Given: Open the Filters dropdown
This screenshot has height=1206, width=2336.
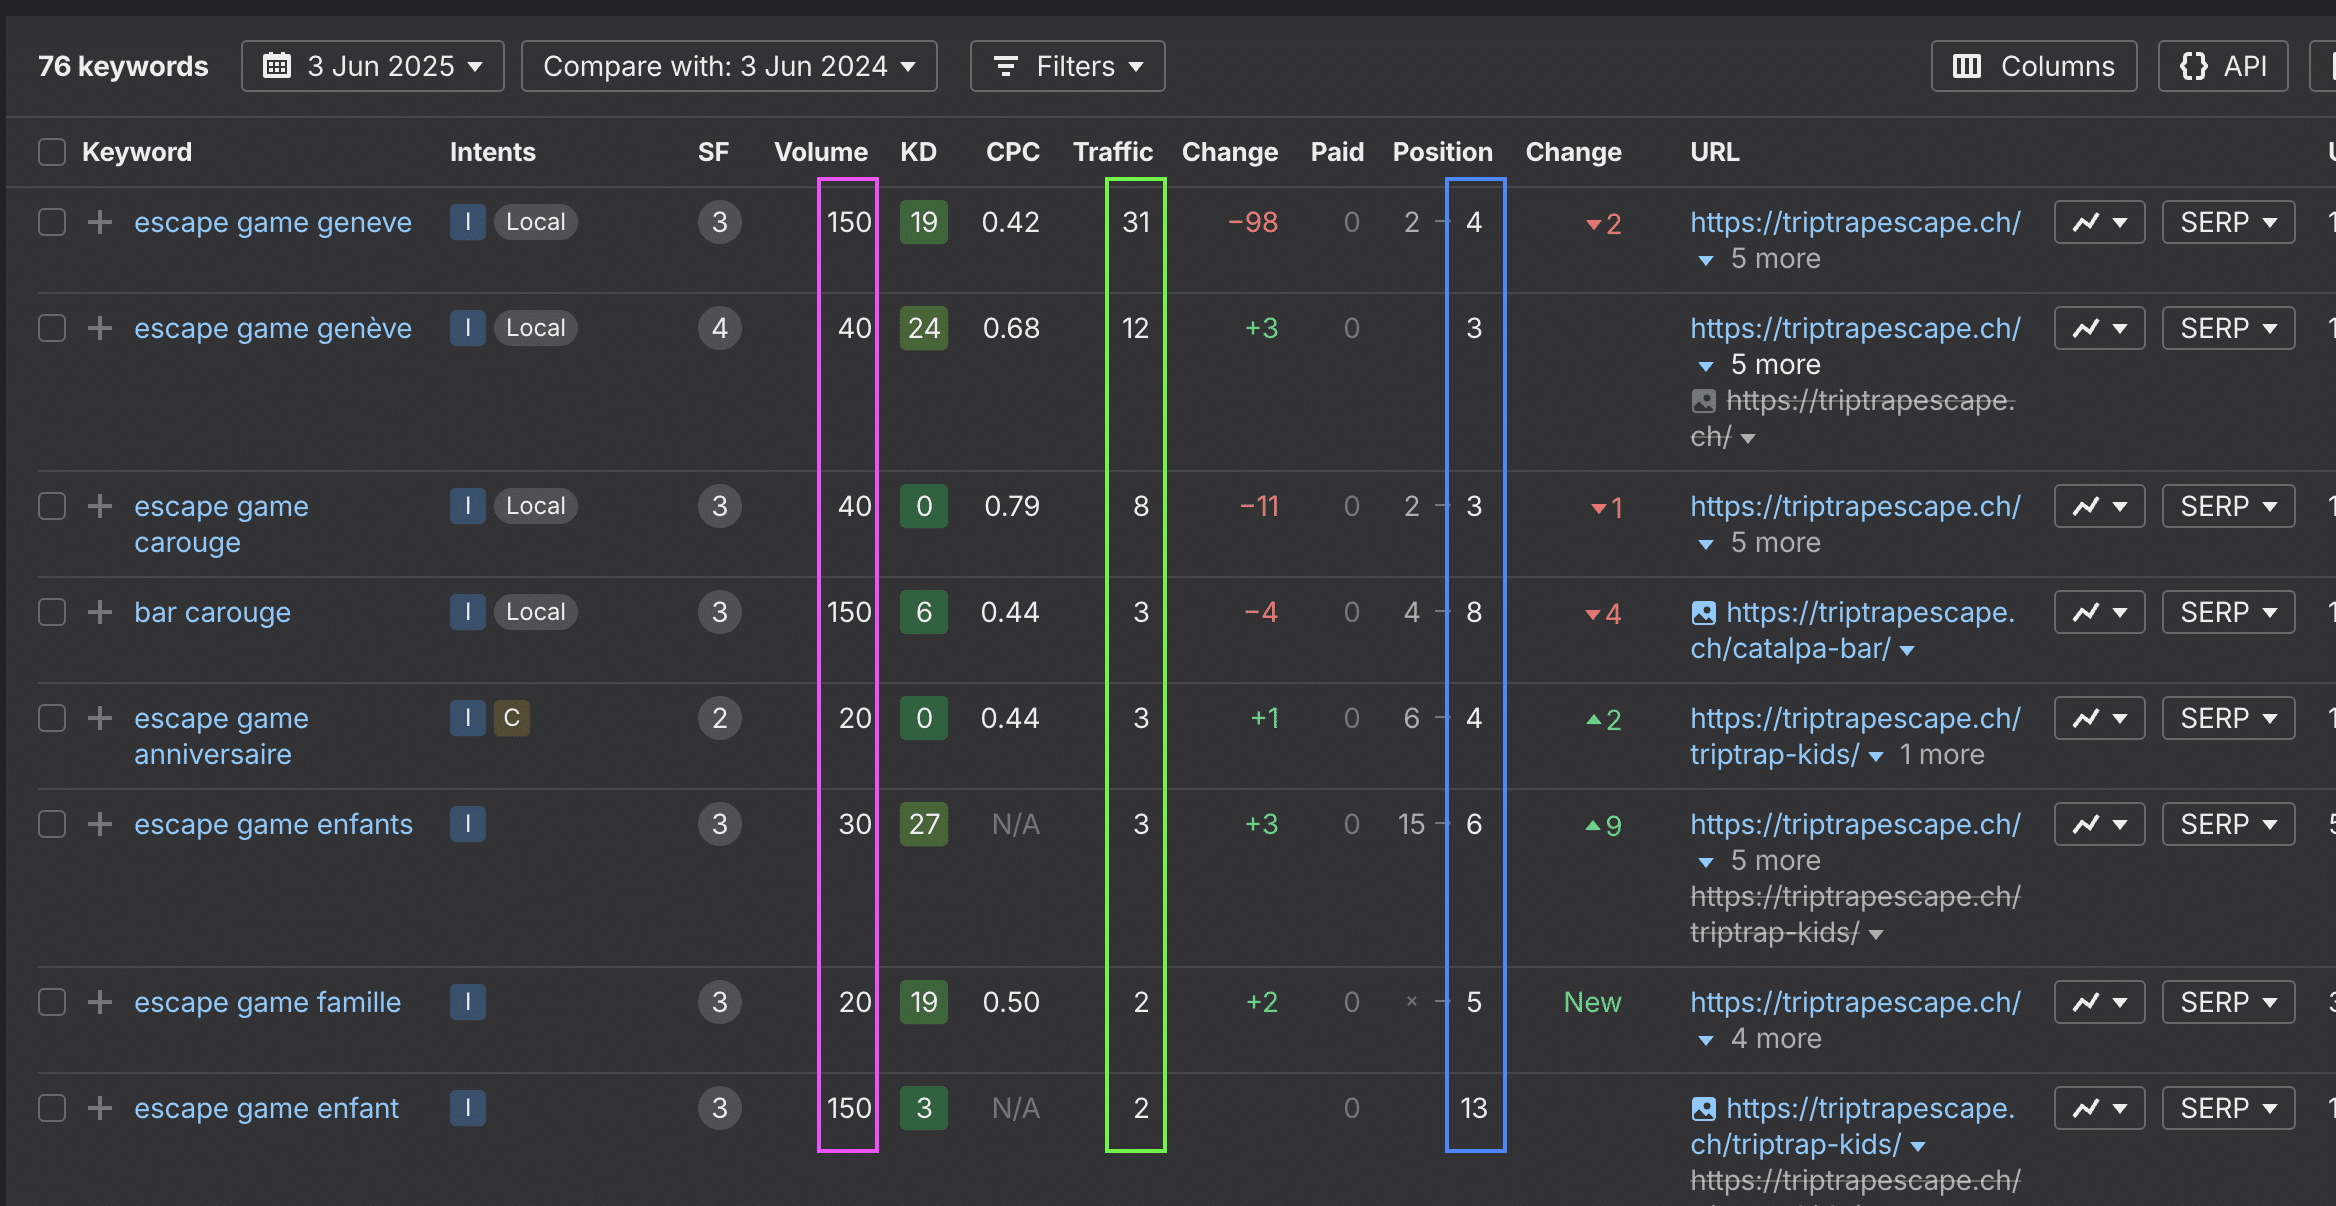Looking at the screenshot, I should click(1067, 66).
